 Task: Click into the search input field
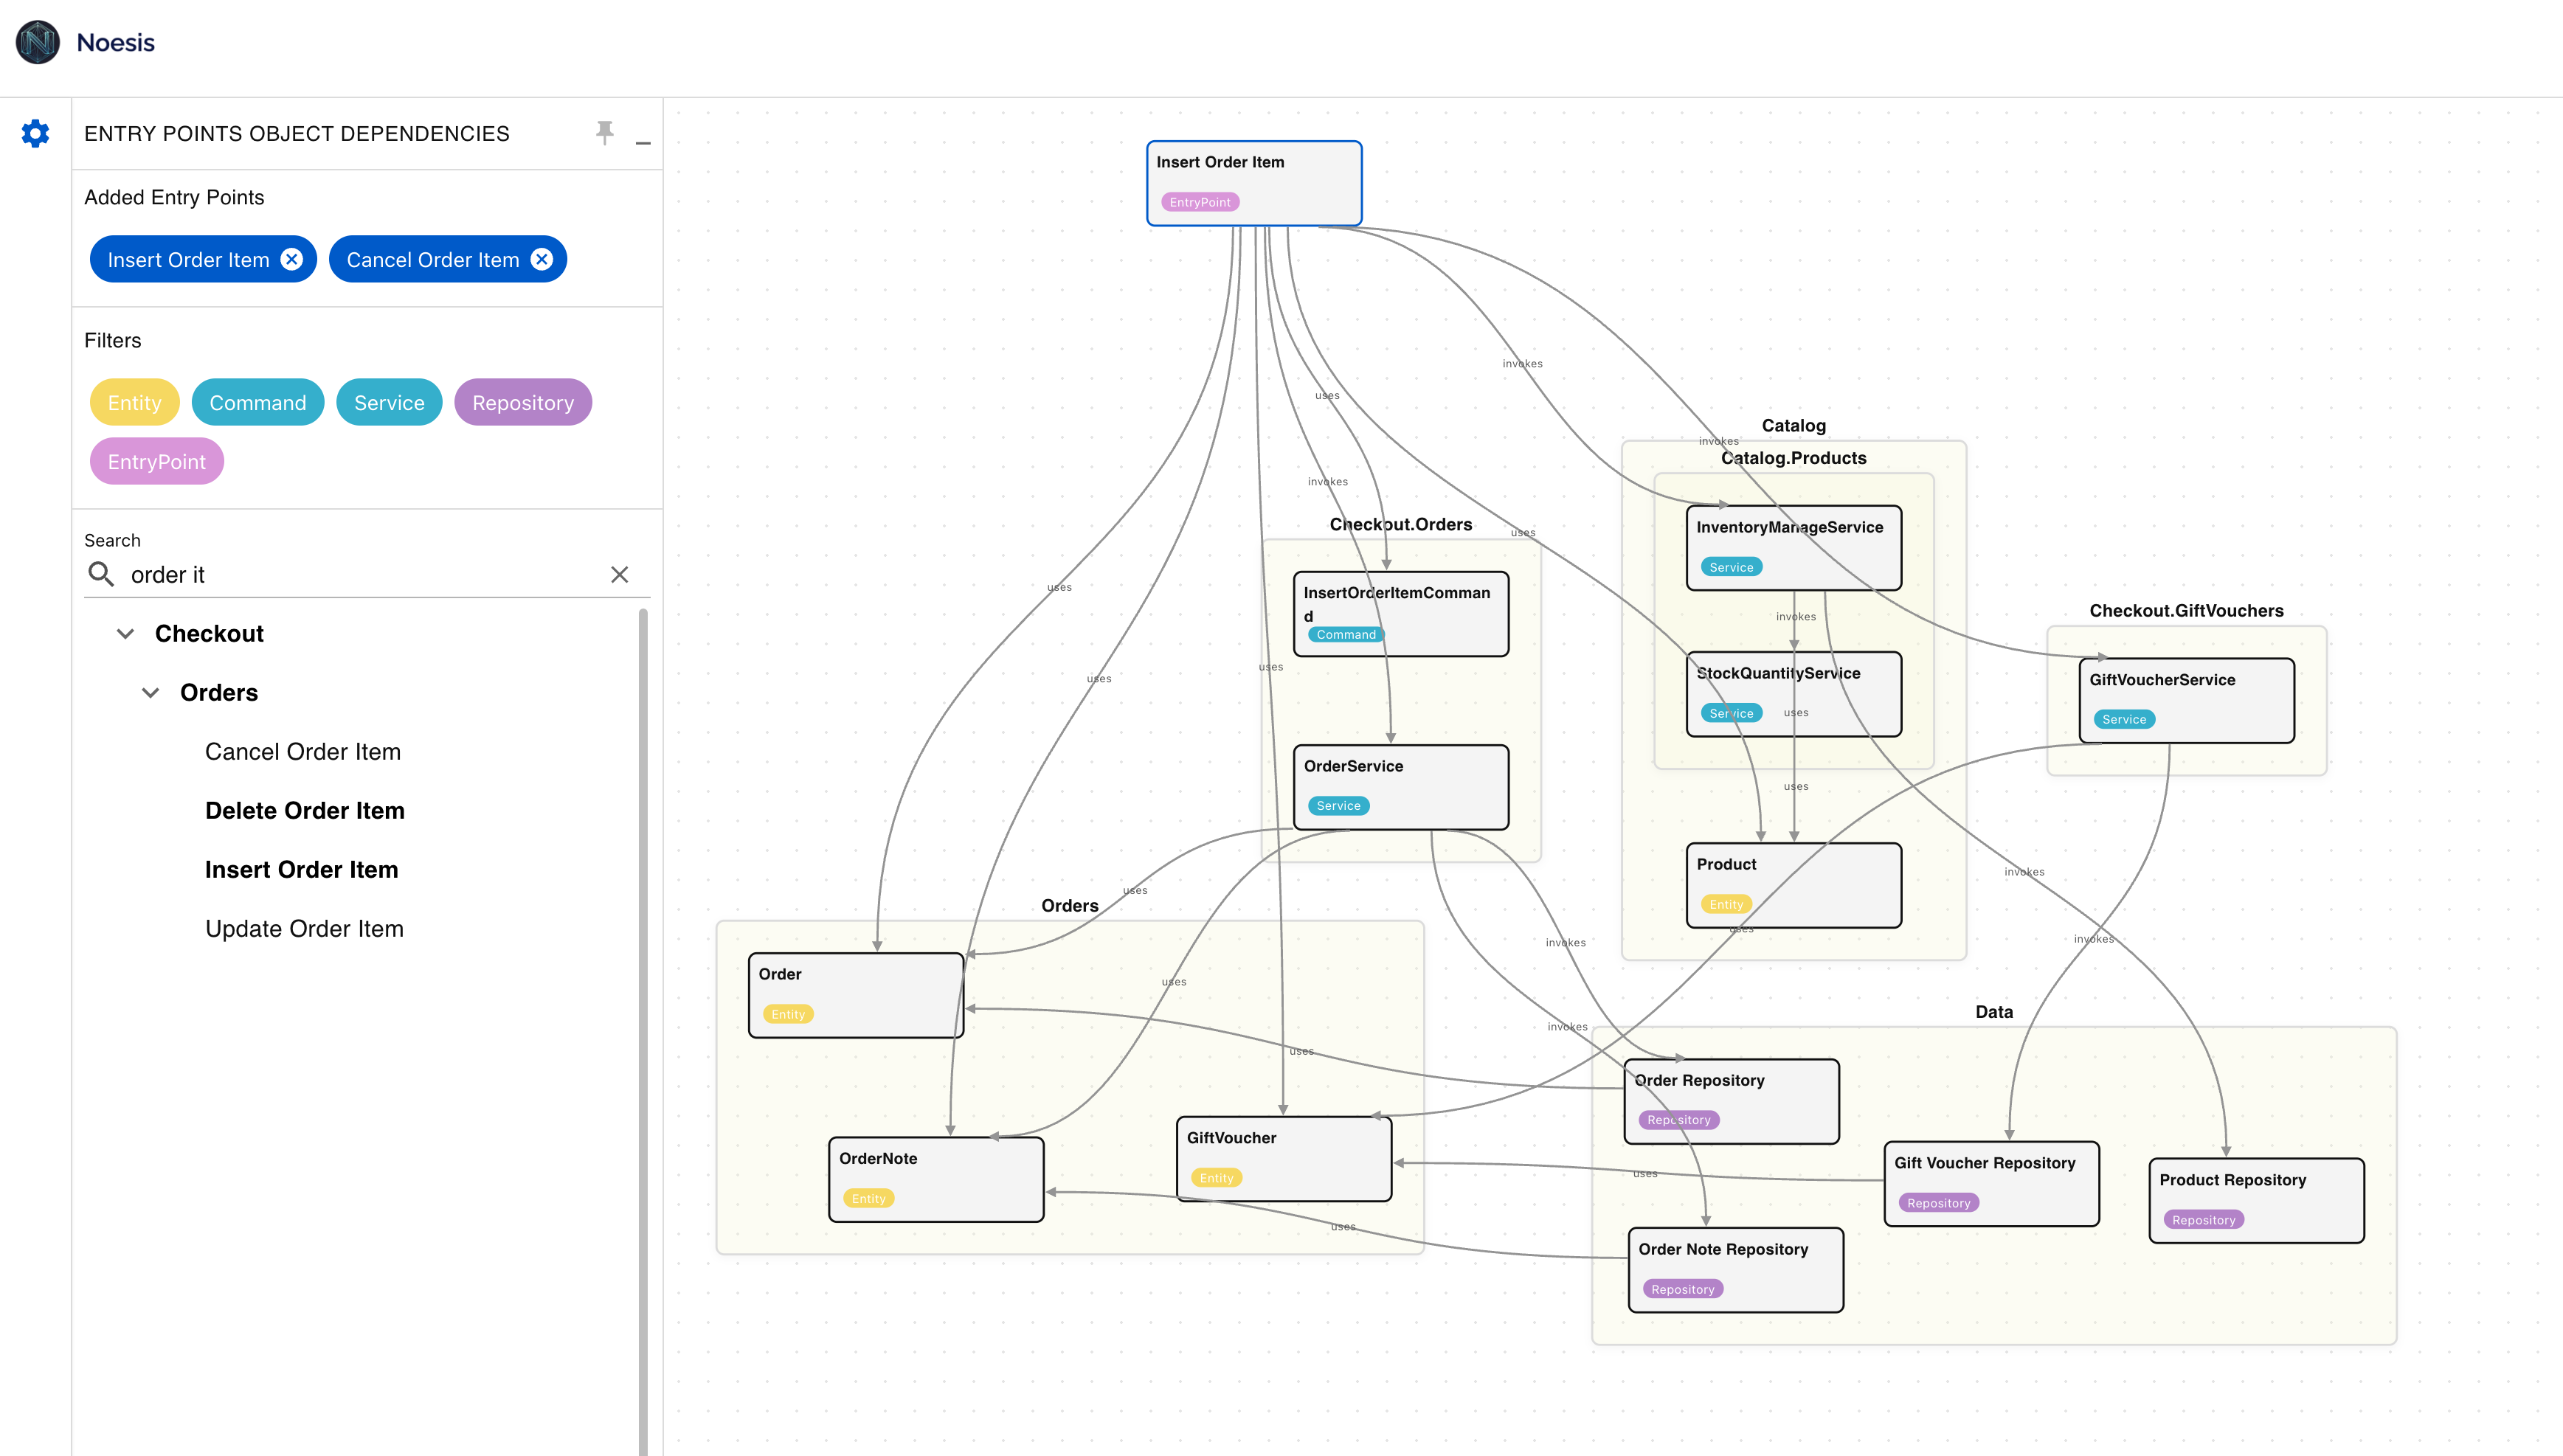(360, 575)
